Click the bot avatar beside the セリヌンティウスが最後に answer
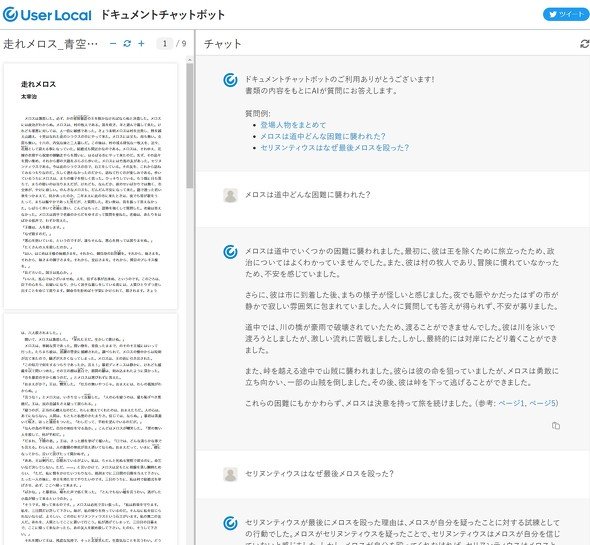 pyautogui.click(x=230, y=523)
